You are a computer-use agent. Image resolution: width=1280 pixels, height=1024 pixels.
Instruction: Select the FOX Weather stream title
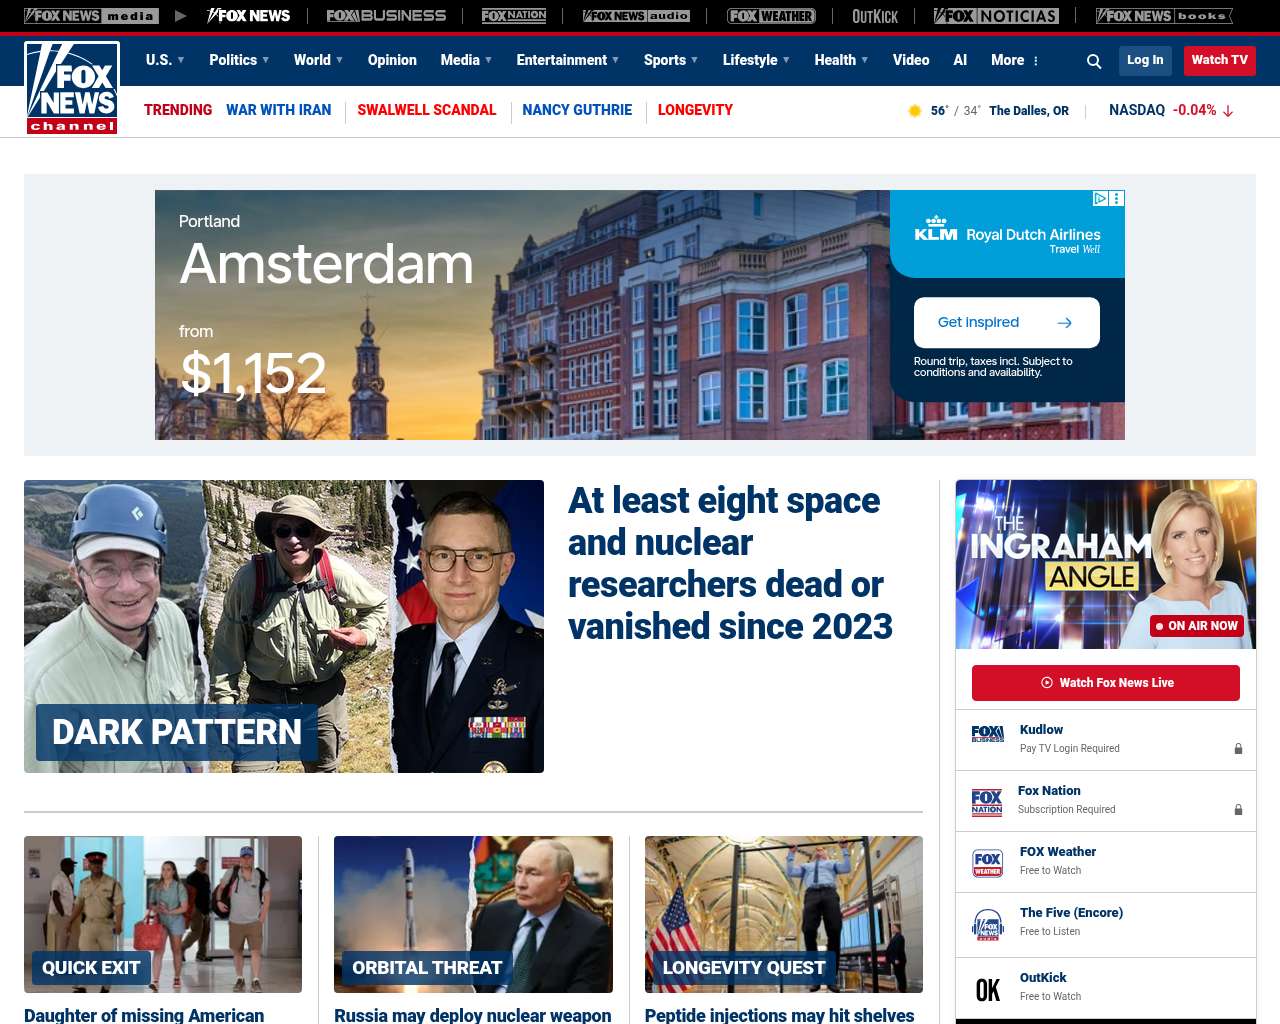pyautogui.click(x=1058, y=852)
